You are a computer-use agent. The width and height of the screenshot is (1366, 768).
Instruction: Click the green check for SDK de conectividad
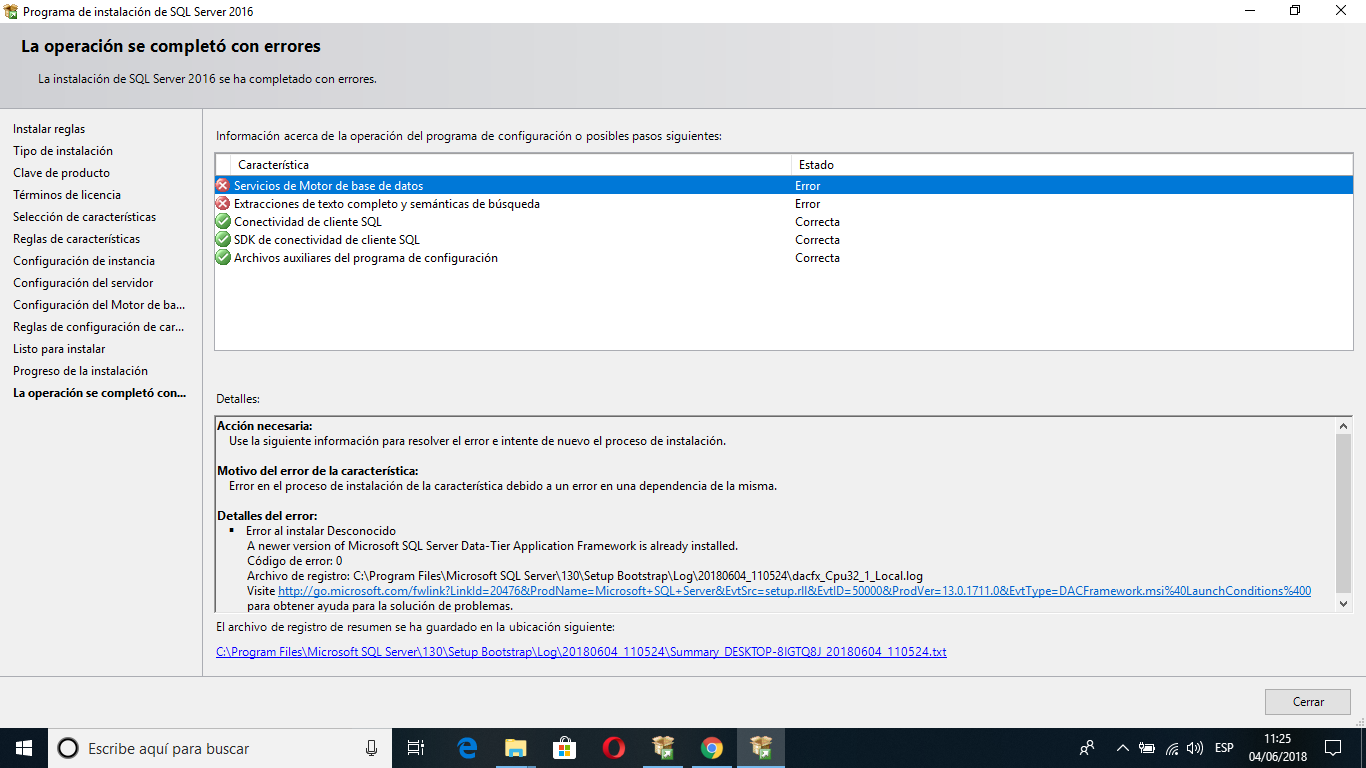[223, 240]
